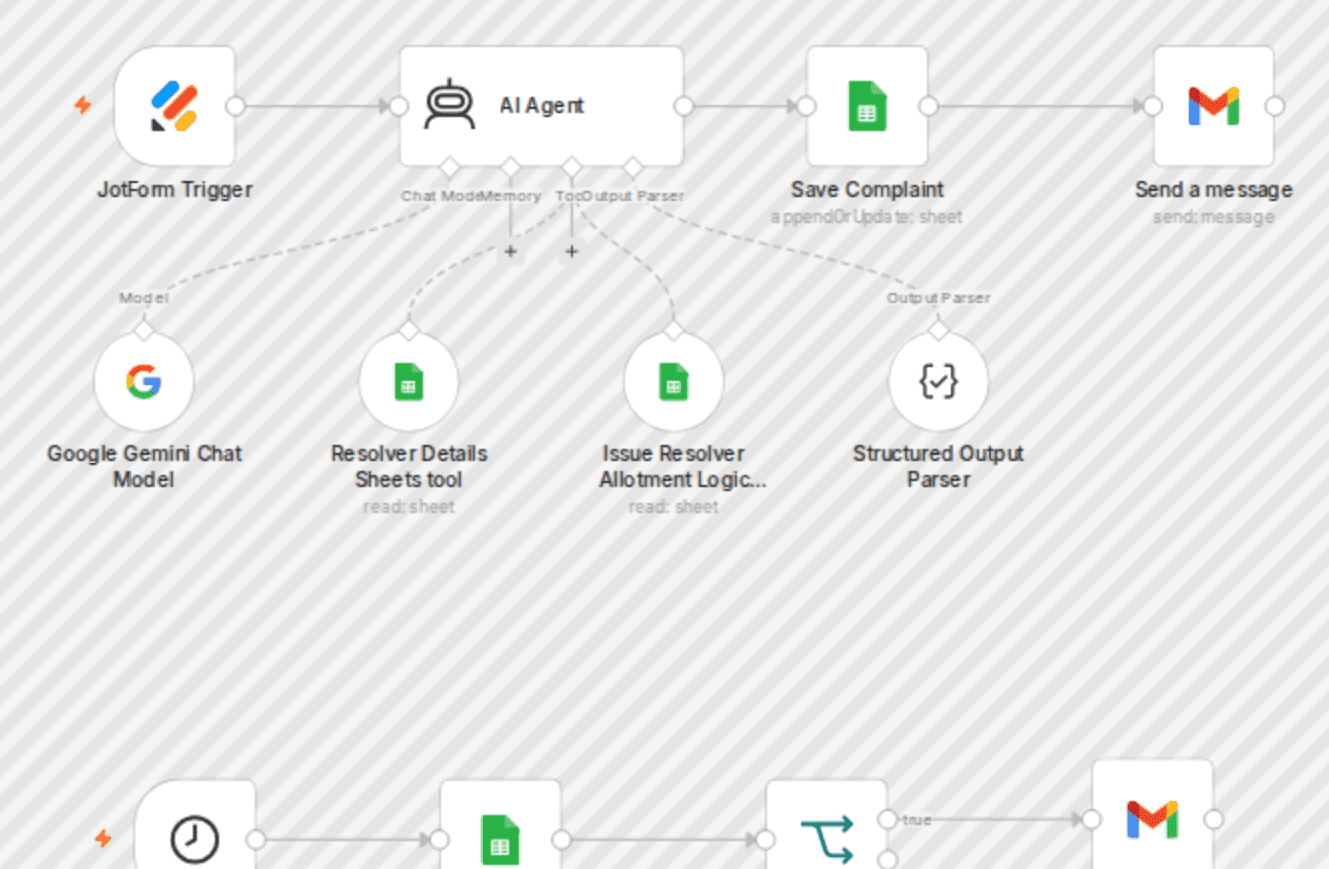Viewport: 1329px width, 869px height.
Task: Click the JotForm Trigger output connector
Action: (x=236, y=106)
